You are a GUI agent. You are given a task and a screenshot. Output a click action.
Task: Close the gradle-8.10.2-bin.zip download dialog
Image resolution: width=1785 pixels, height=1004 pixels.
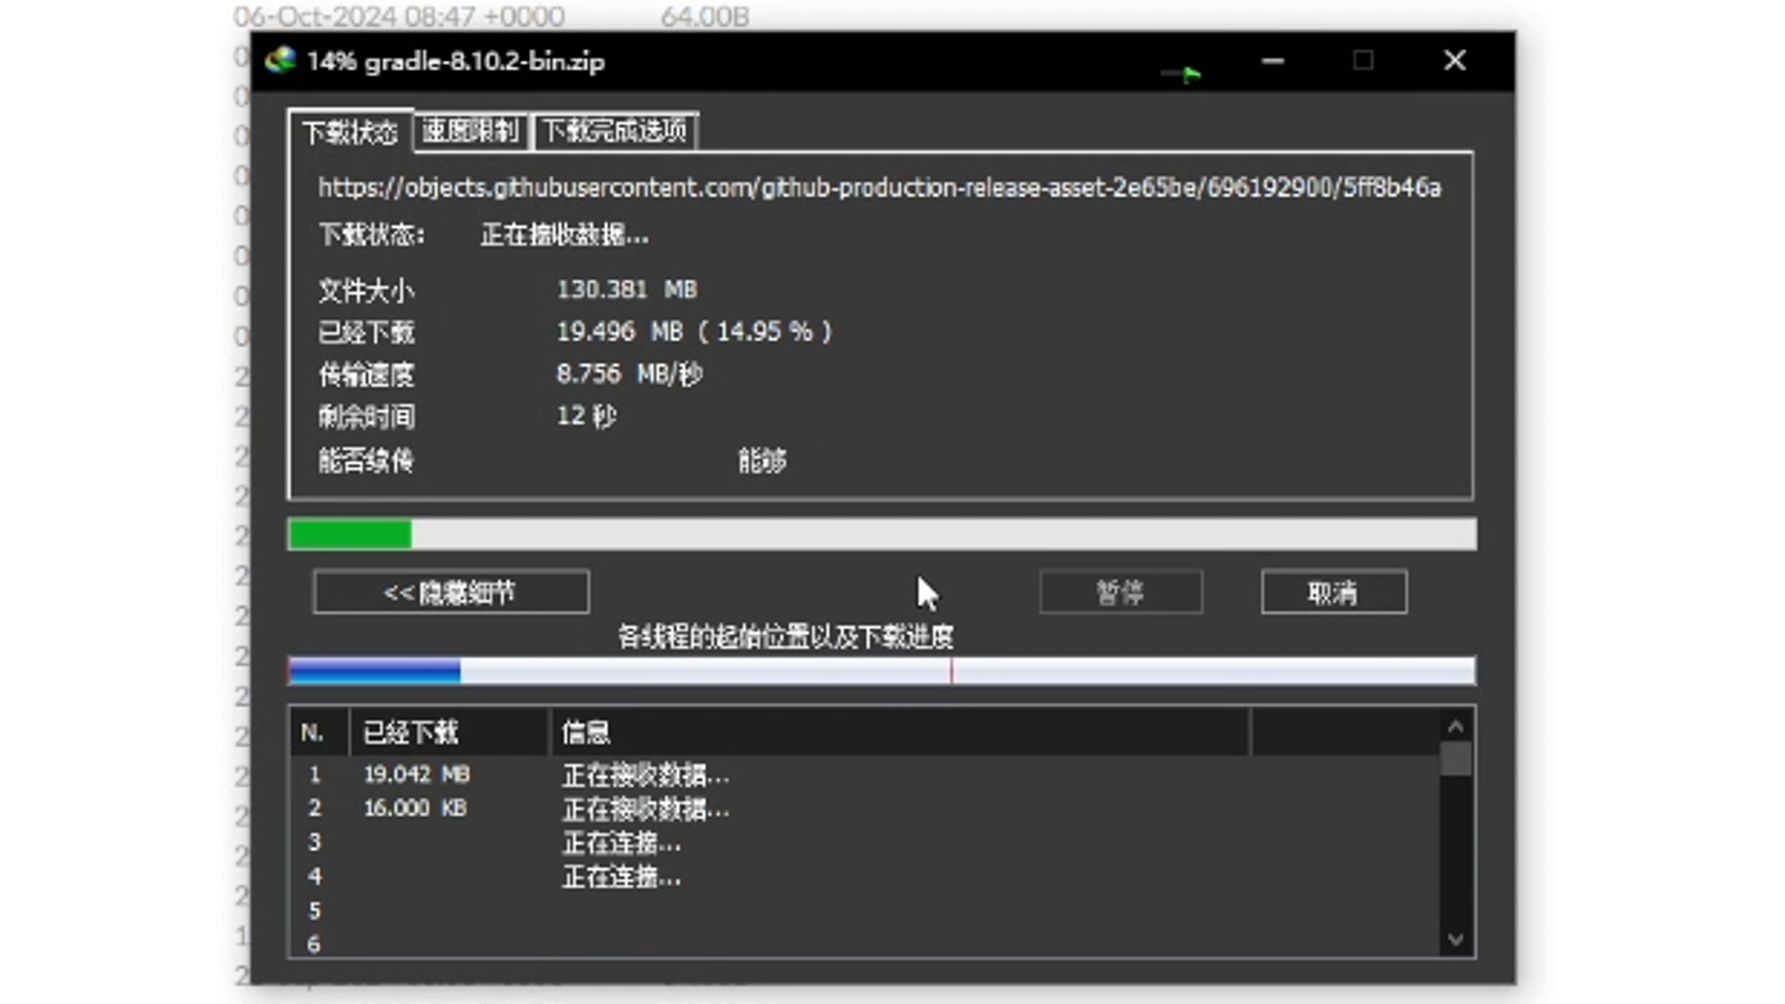pyautogui.click(x=1455, y=61)
